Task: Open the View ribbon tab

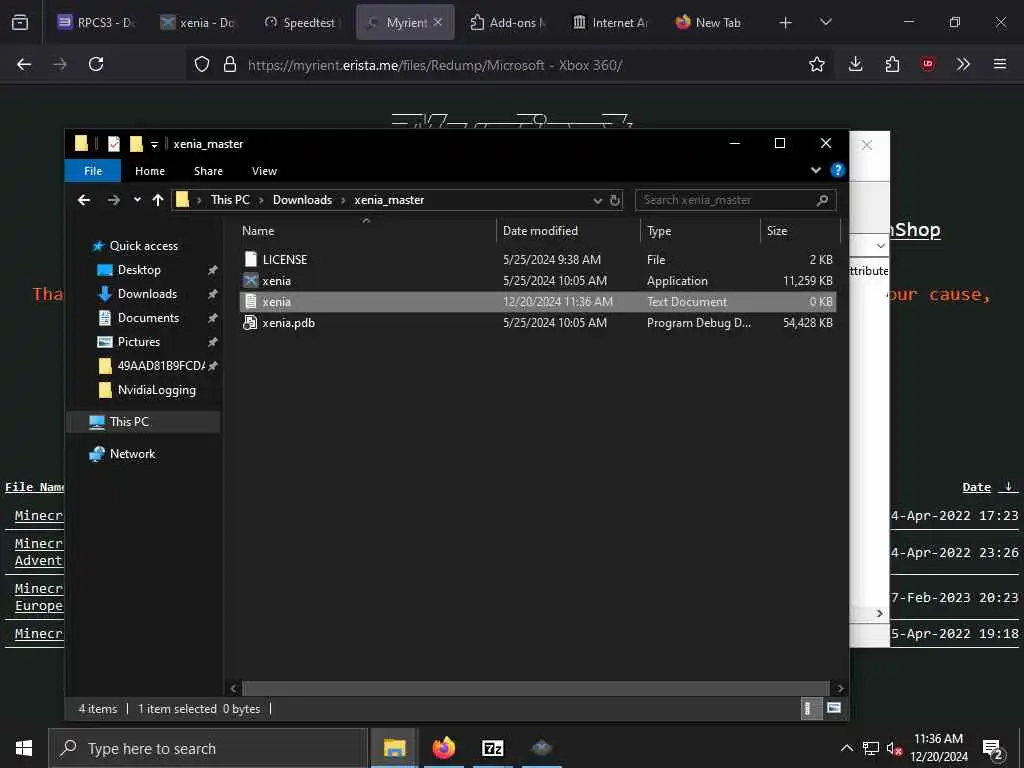Action: (264, 171)
